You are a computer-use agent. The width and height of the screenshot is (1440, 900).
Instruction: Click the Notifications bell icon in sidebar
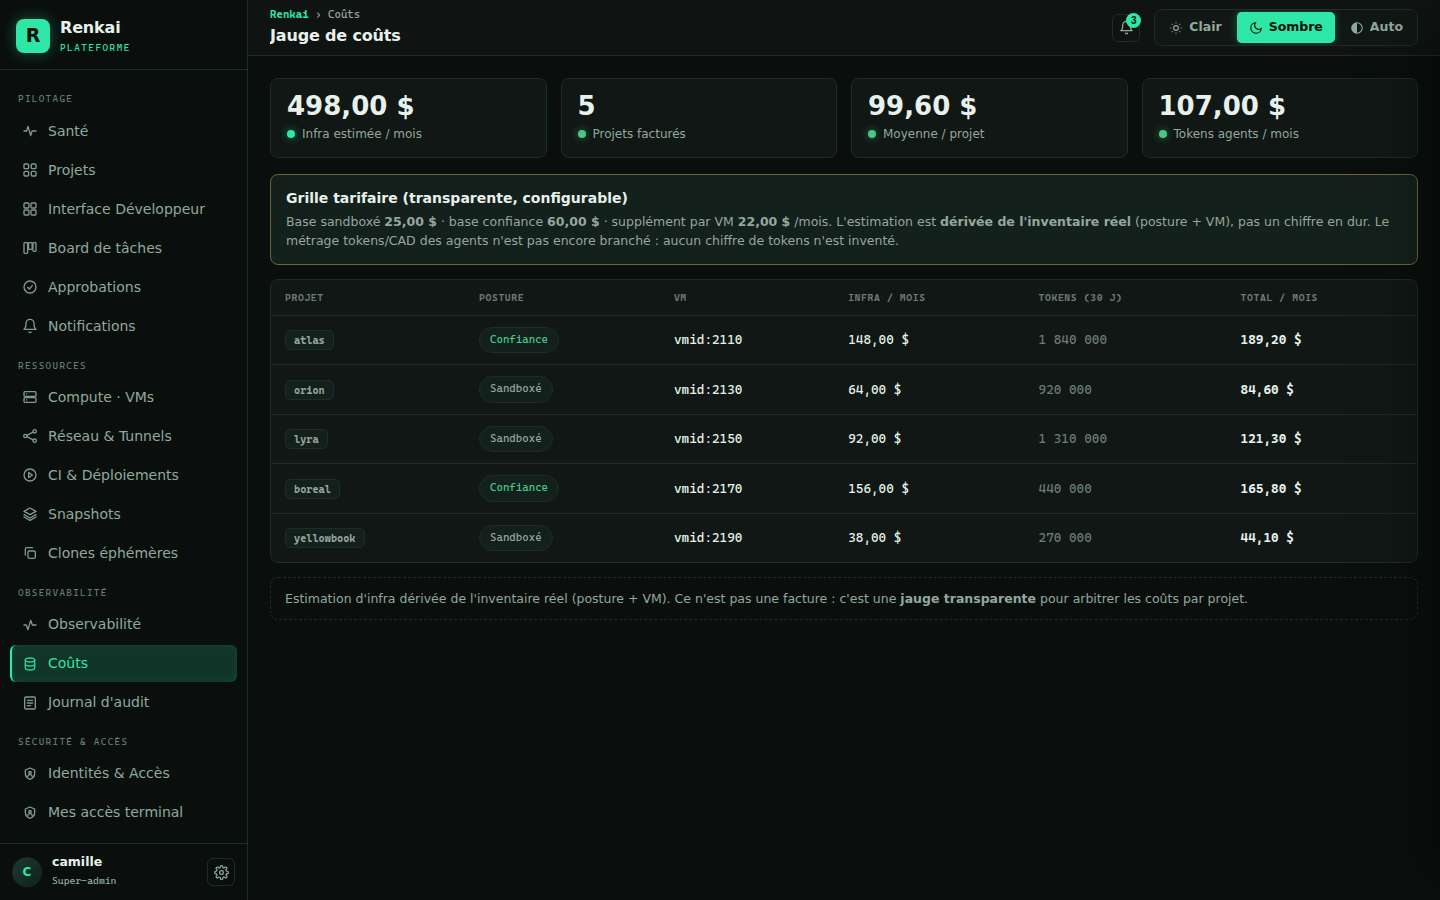click(x=30, y=326)
